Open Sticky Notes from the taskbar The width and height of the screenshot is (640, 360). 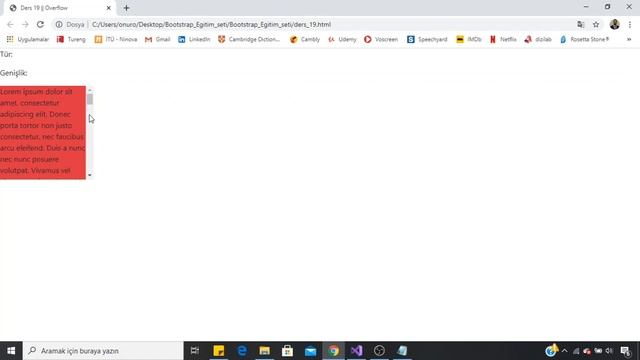click(219, 351)
